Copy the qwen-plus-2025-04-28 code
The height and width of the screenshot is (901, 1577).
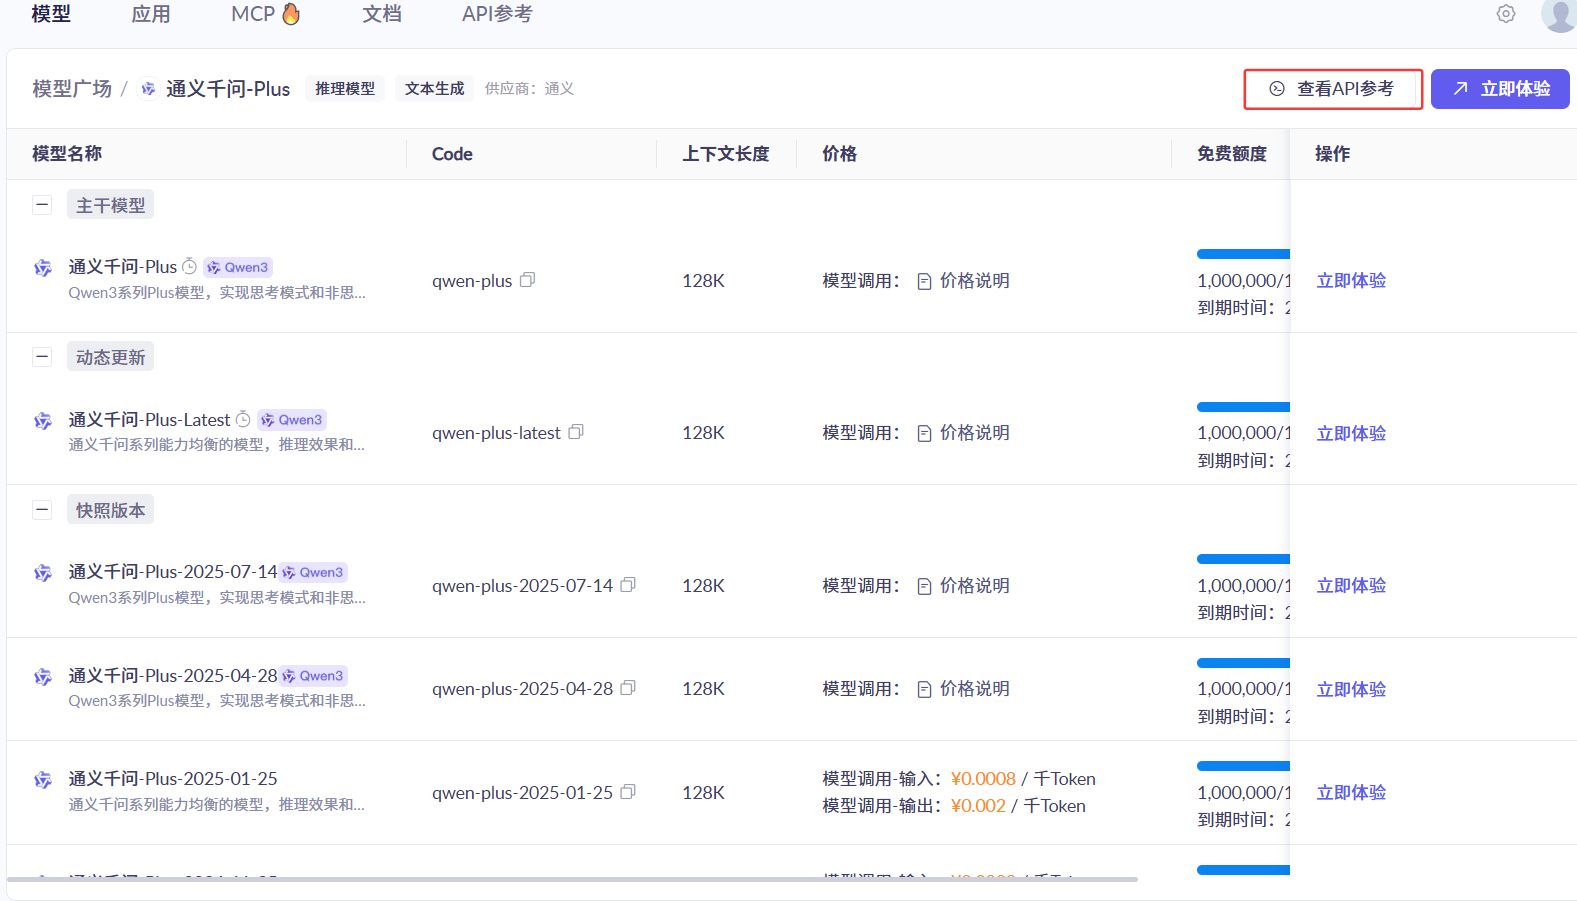pos(628,688)
